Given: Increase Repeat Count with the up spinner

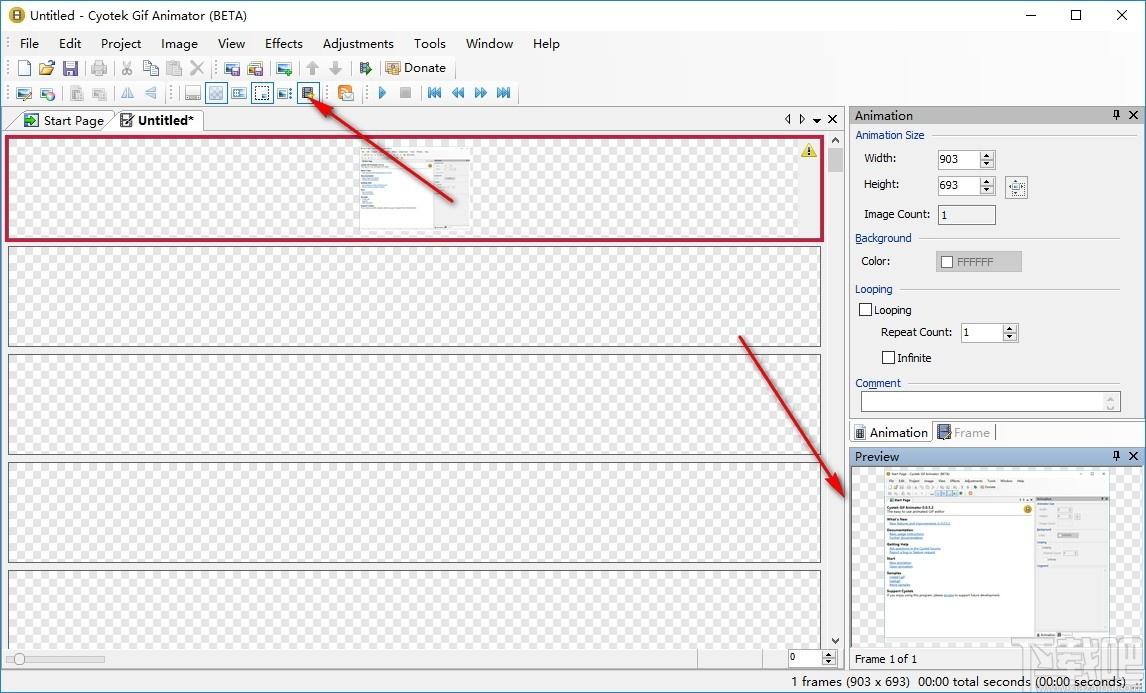Looking at the screenshot, I should (1010, 328).
